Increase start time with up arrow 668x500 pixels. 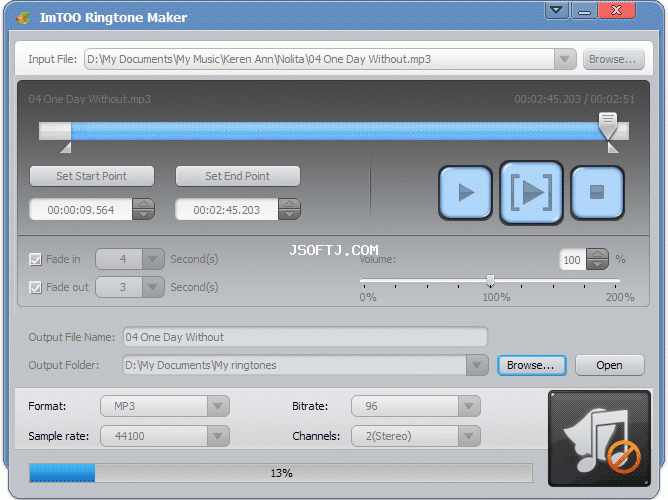tap(144, 204)
